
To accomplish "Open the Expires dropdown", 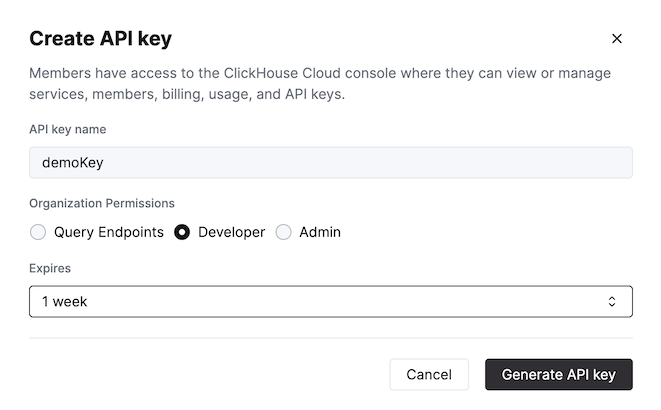I will [330, 301].
